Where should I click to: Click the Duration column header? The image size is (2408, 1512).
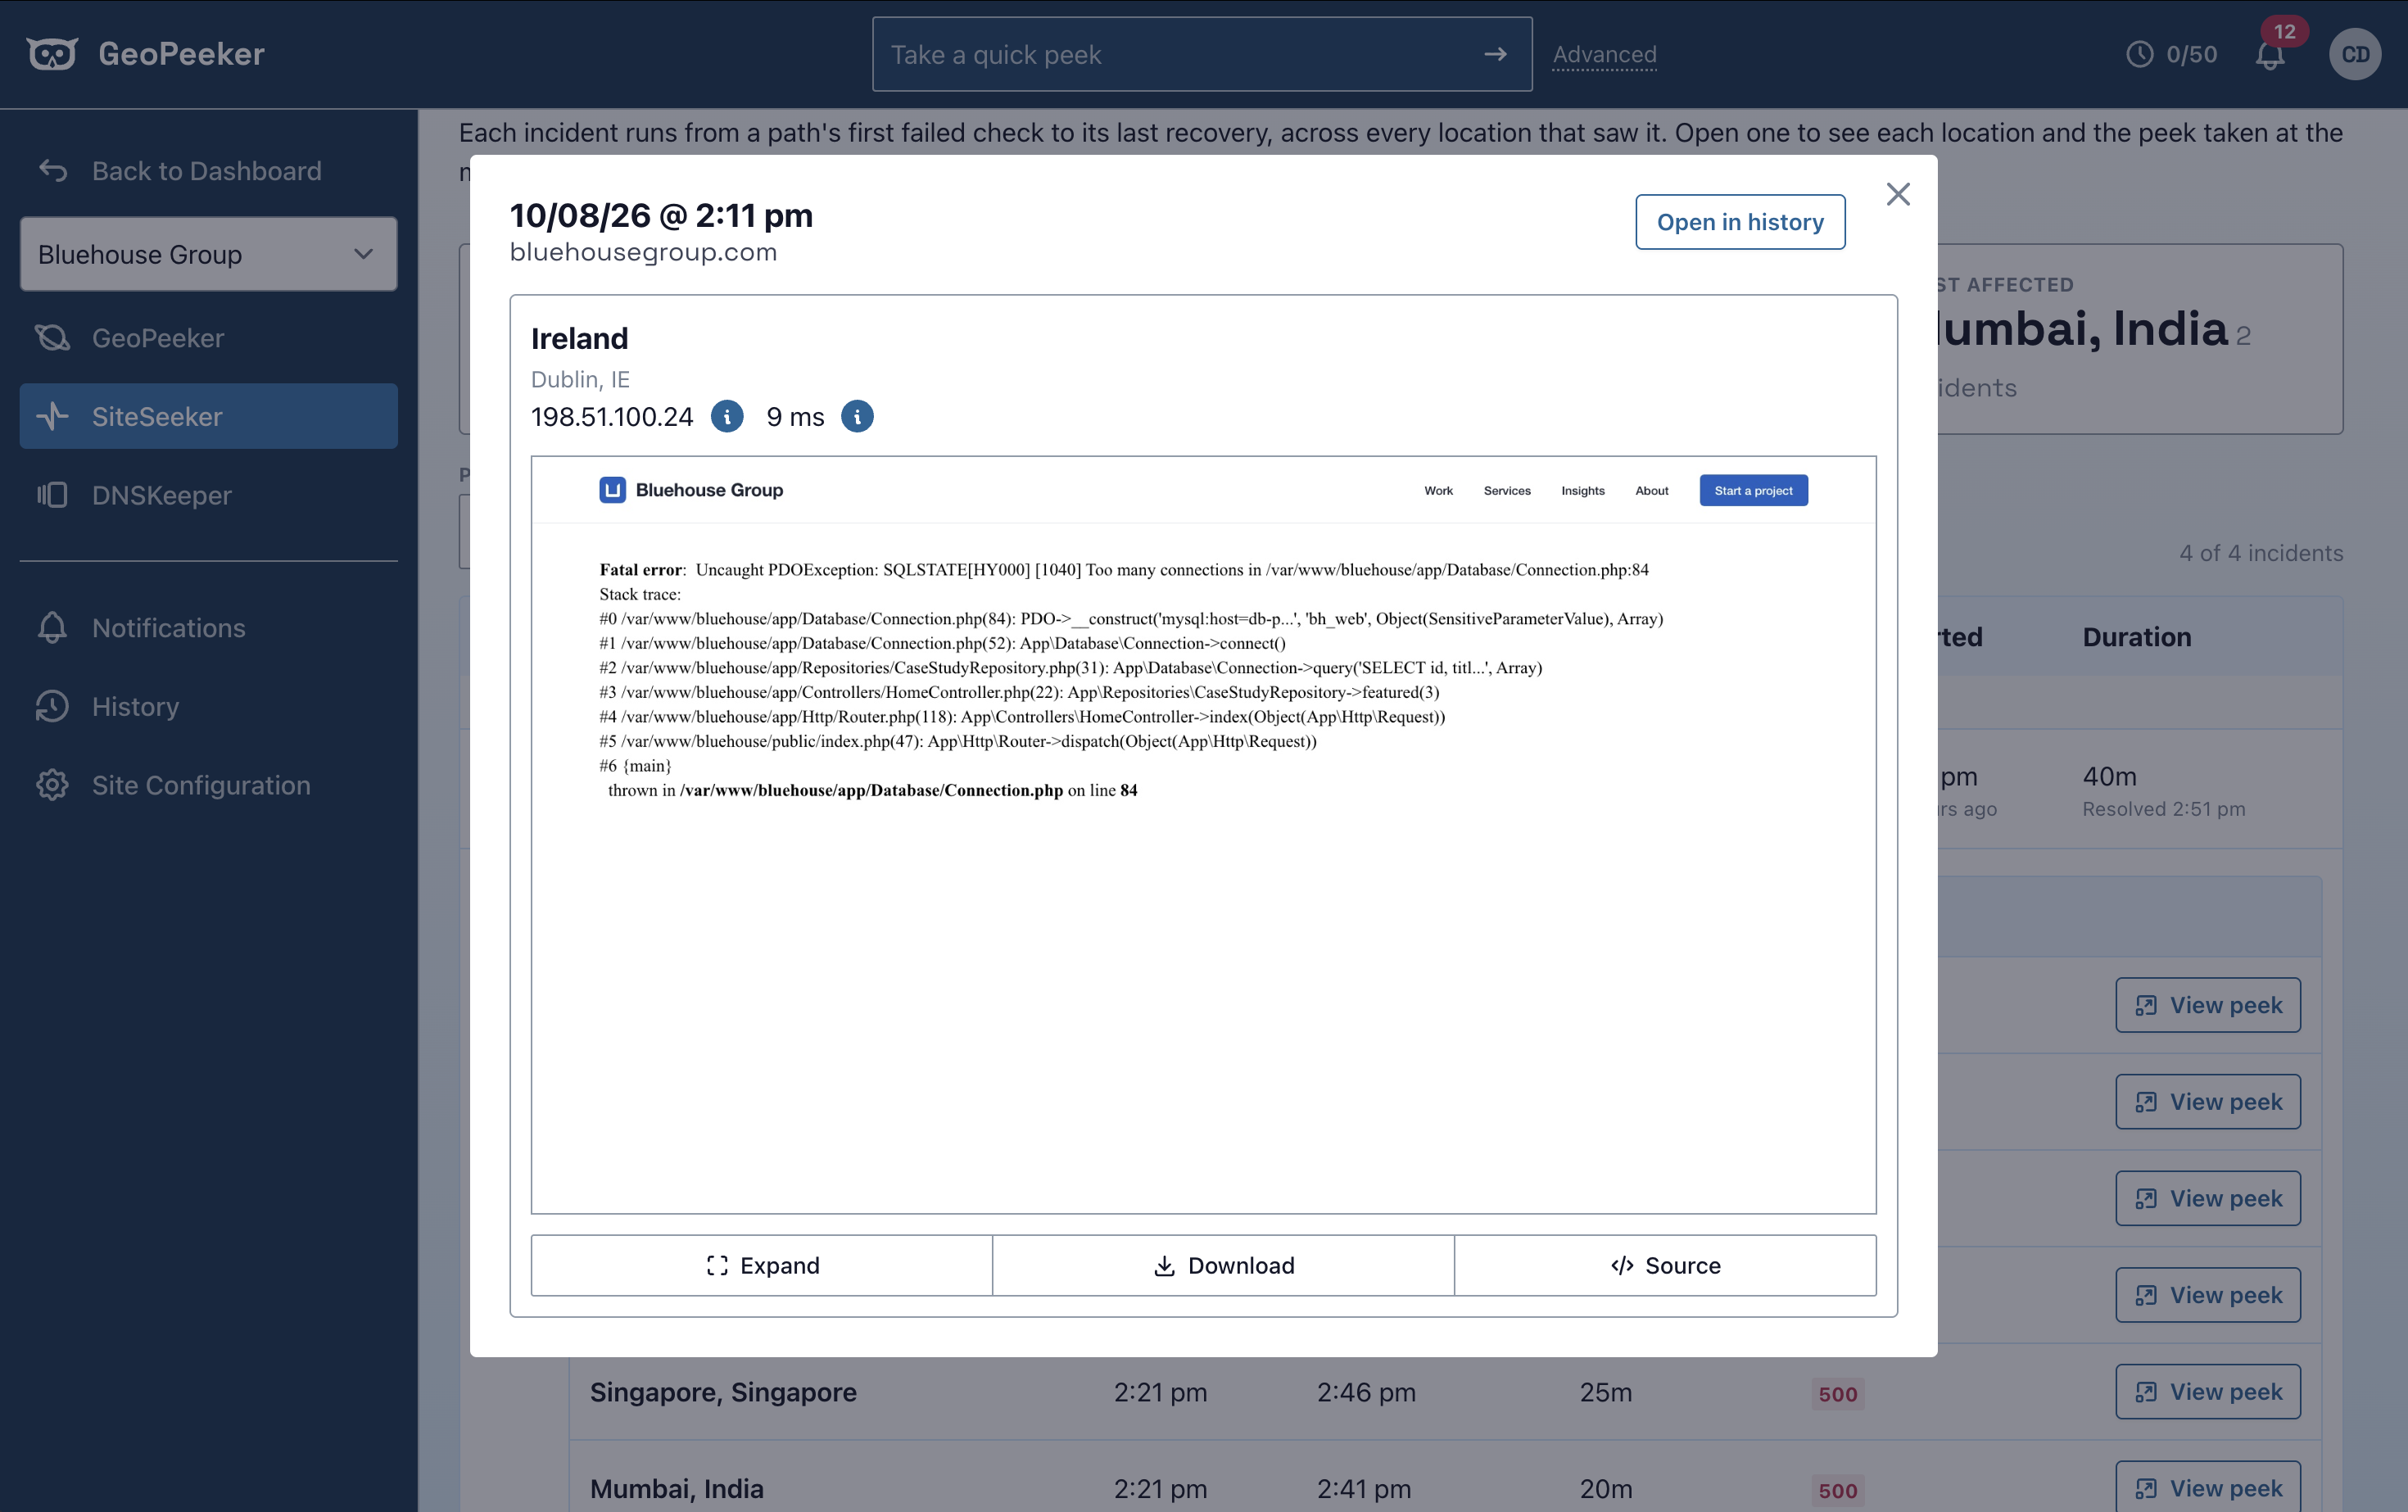tap(2137, 637)
